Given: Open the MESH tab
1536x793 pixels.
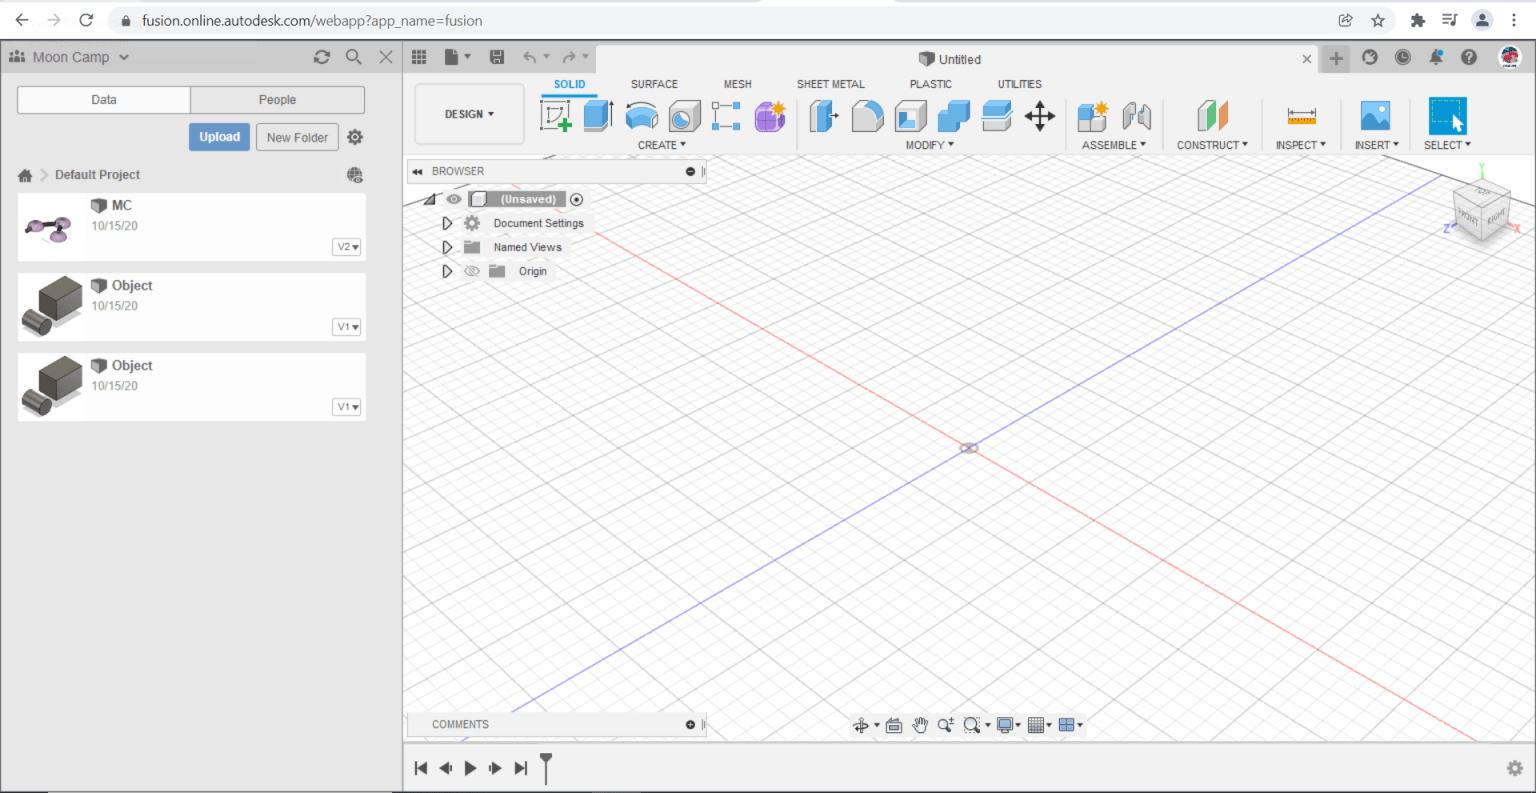Looking at the screenshot, I should coord(737,84).
